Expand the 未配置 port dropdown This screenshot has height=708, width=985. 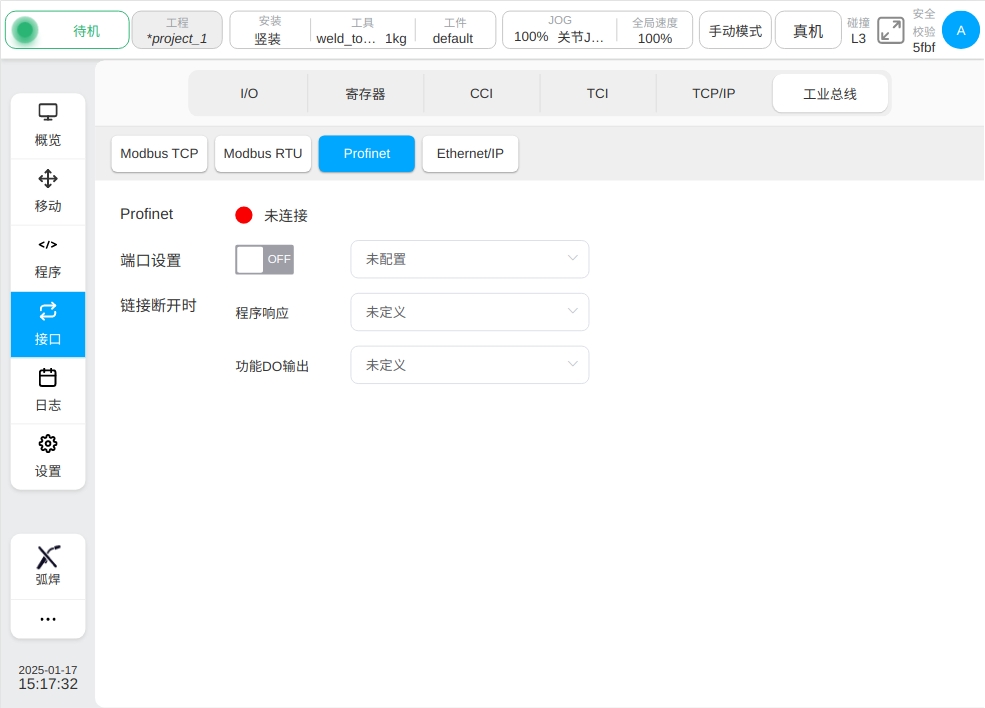tap(469, 259)
